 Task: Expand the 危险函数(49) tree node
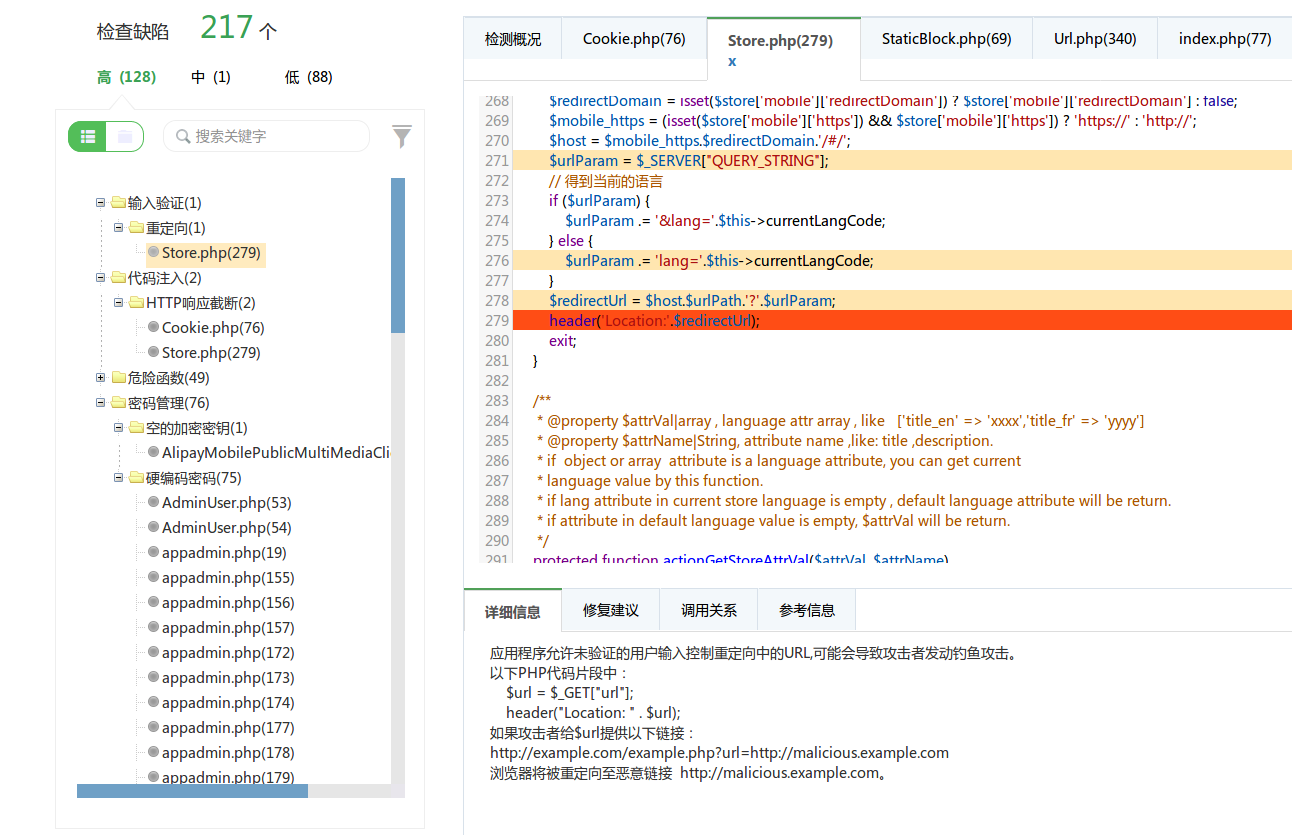100,378
